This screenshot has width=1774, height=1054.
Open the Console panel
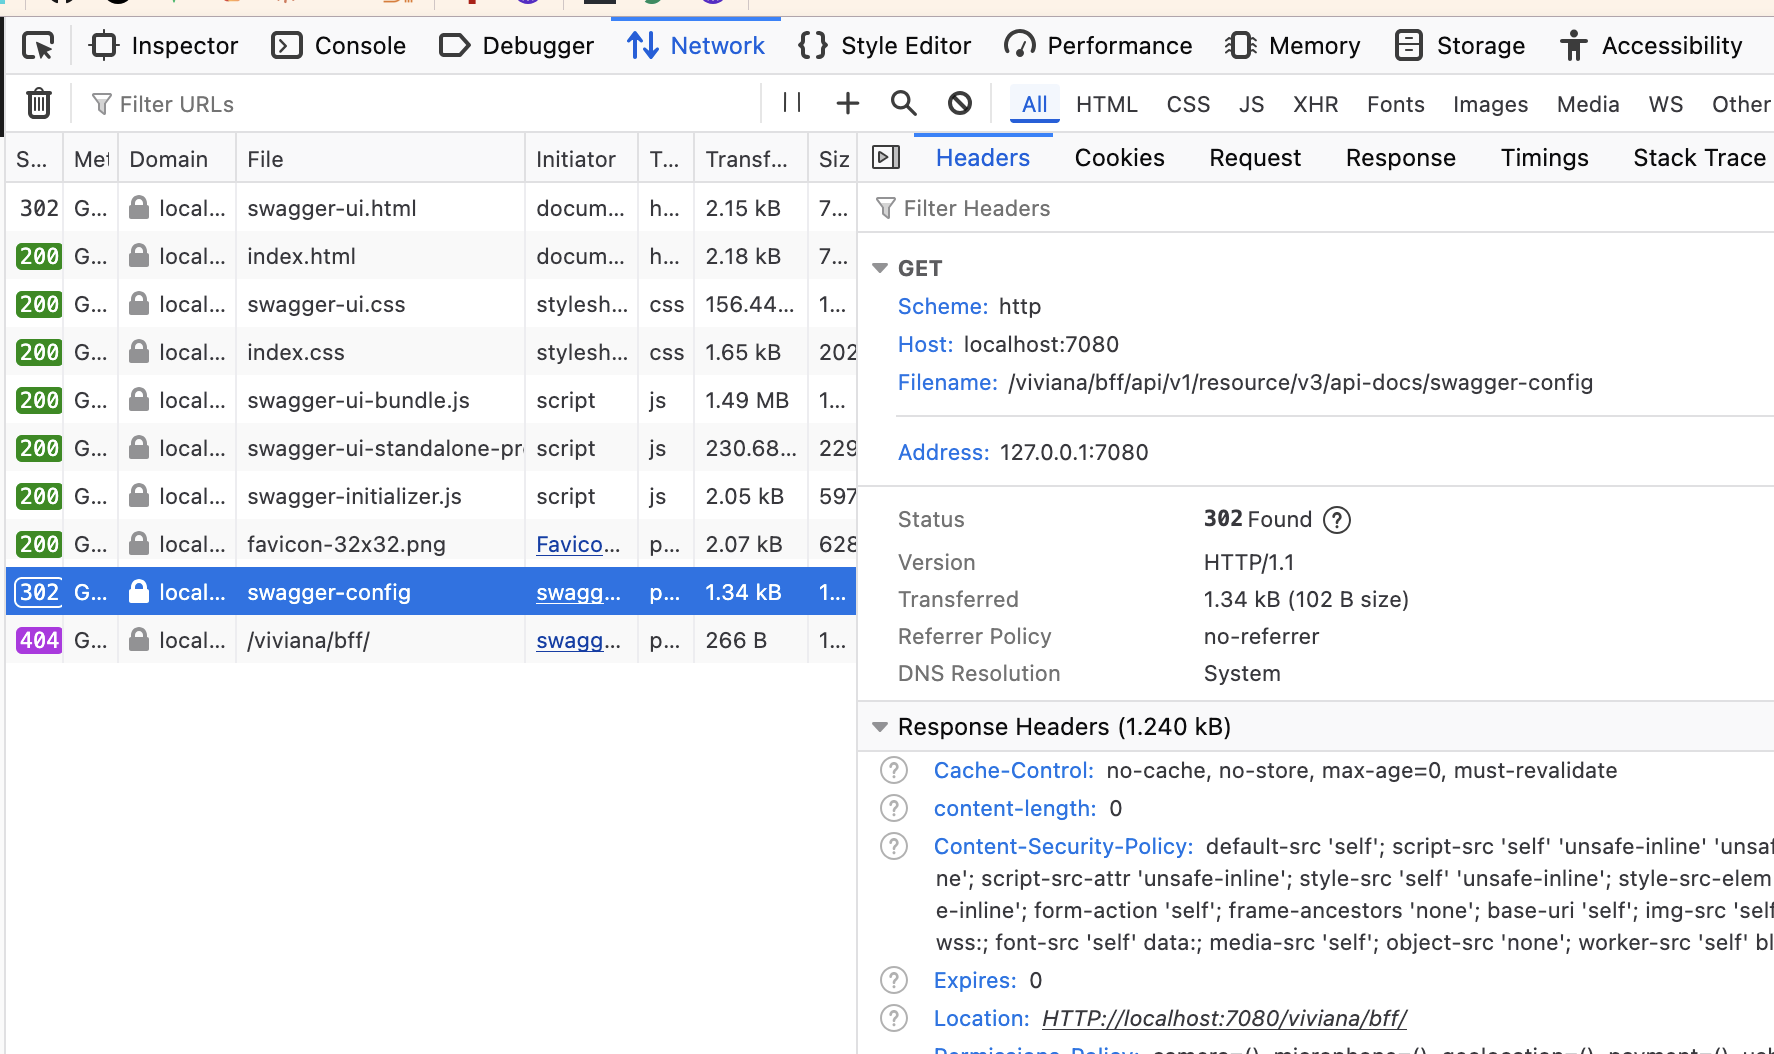(339, 46)
